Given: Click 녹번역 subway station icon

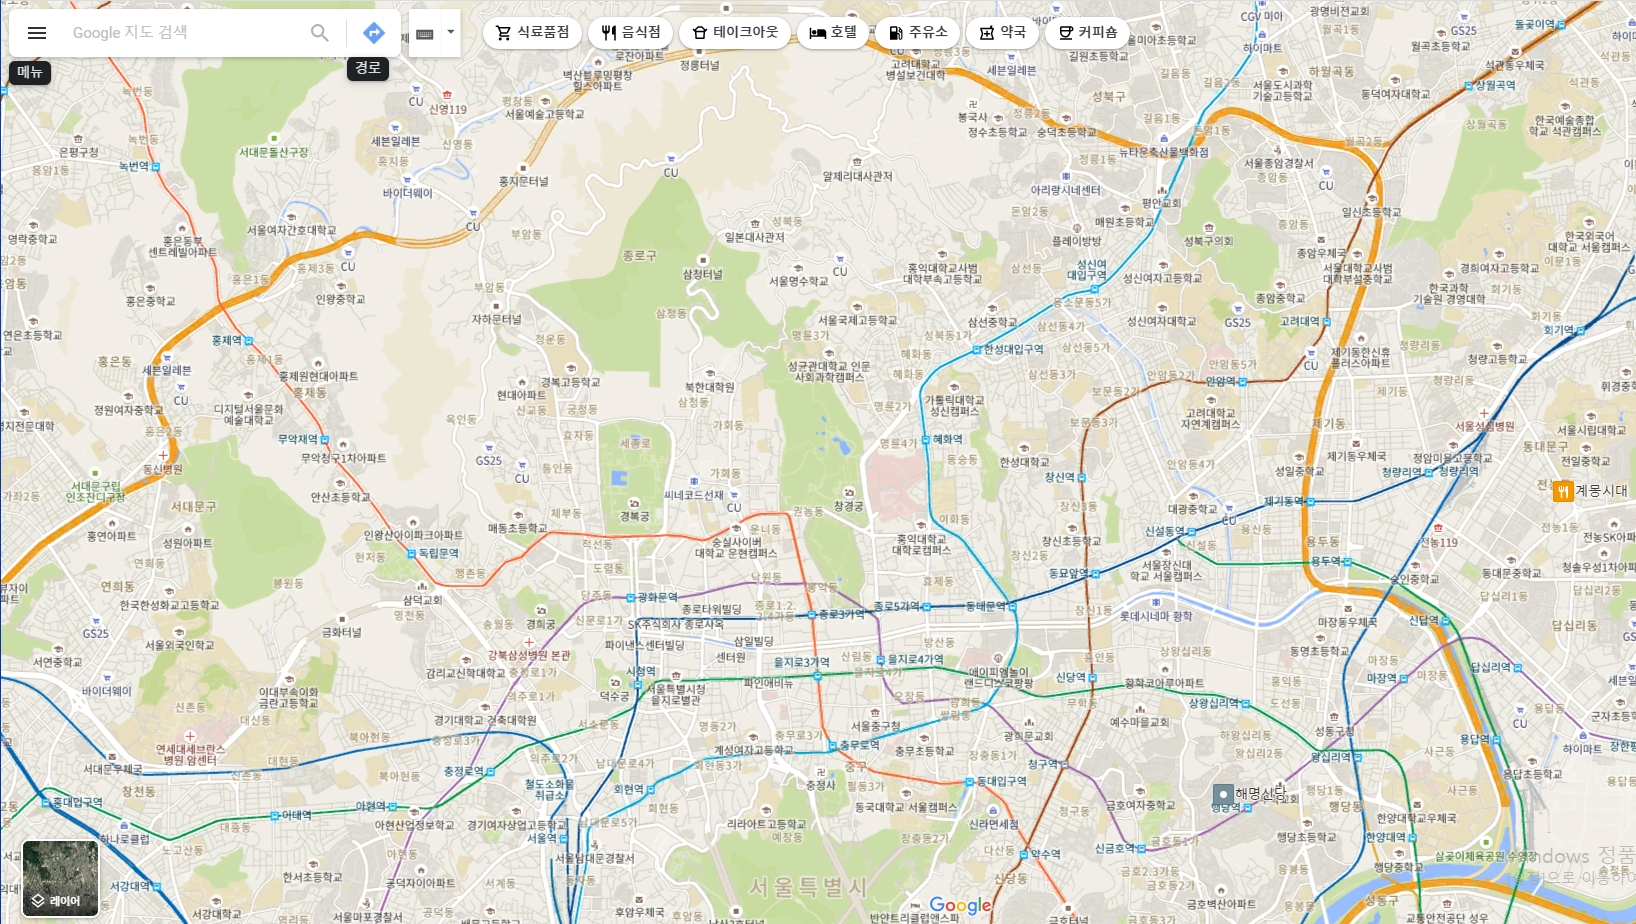Looking at the screenshot, I should tap(155, 167).
